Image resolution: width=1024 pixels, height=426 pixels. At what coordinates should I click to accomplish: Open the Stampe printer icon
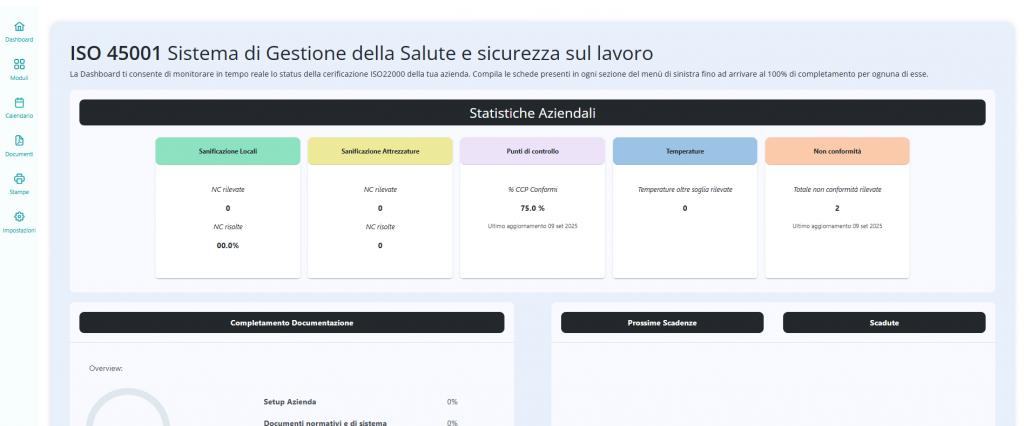19,179
